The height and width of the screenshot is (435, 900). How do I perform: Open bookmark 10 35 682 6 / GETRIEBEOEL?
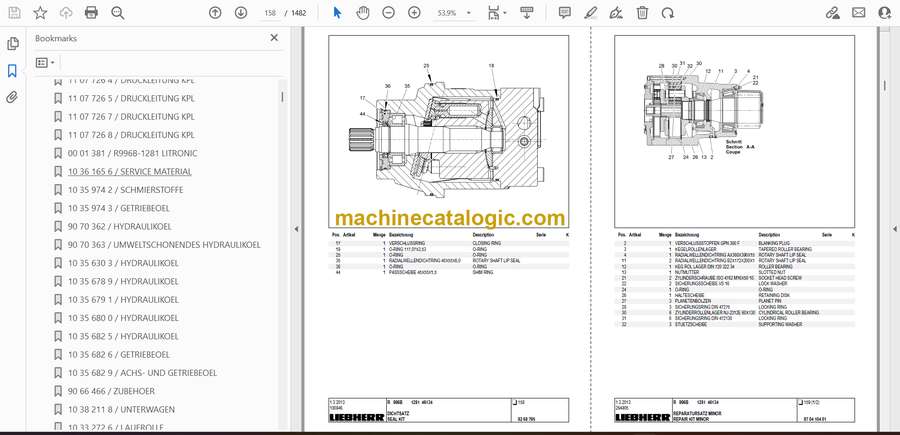coord(119,355)
